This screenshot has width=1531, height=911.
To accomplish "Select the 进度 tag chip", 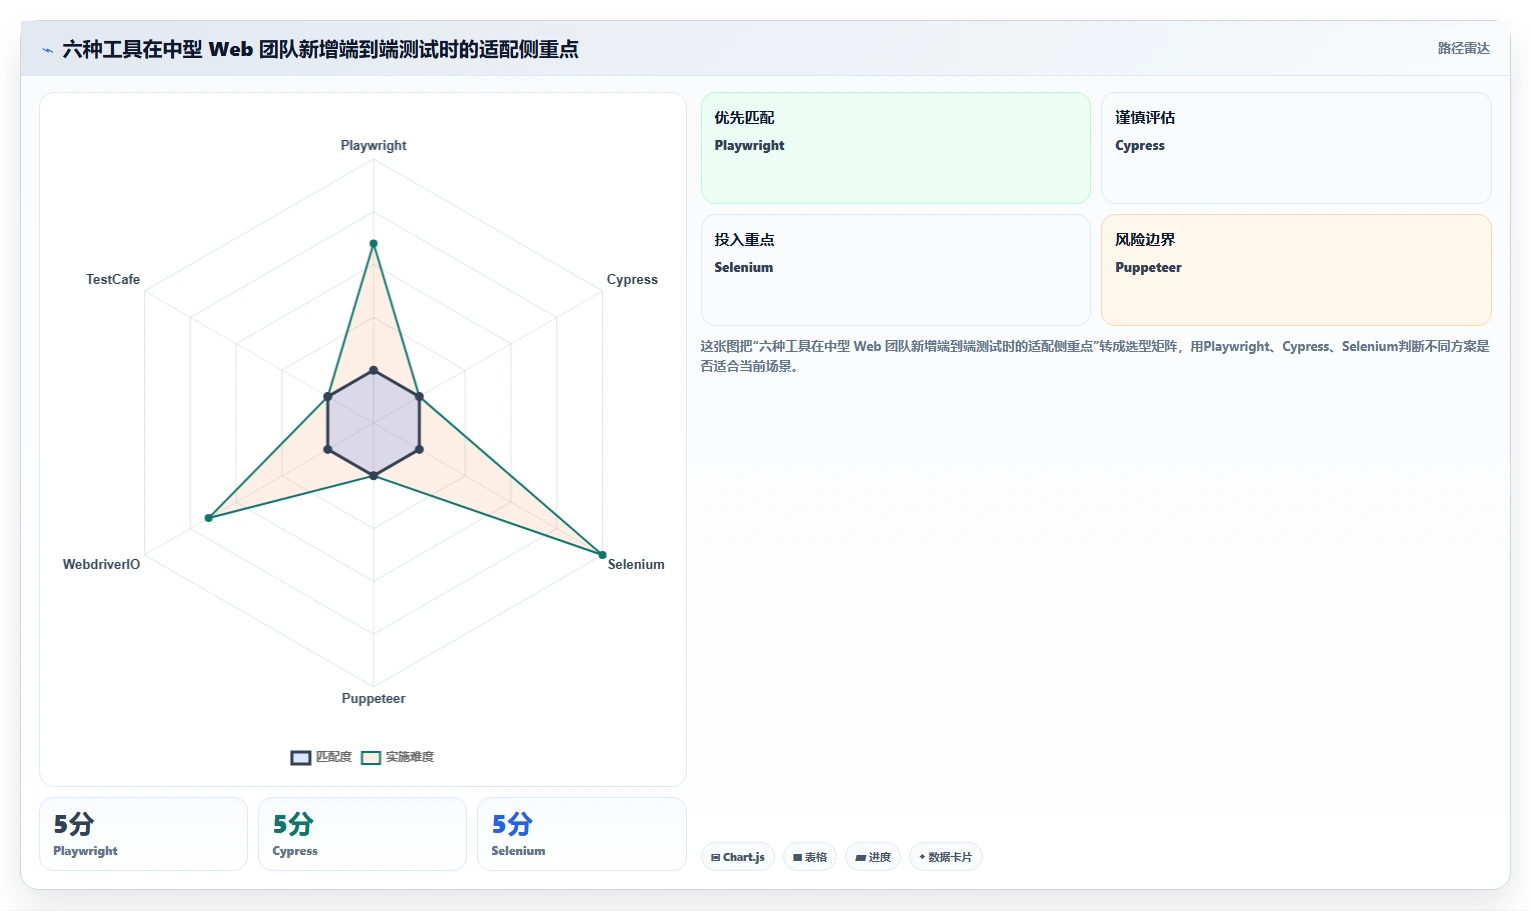I will [x=873, y=857].
